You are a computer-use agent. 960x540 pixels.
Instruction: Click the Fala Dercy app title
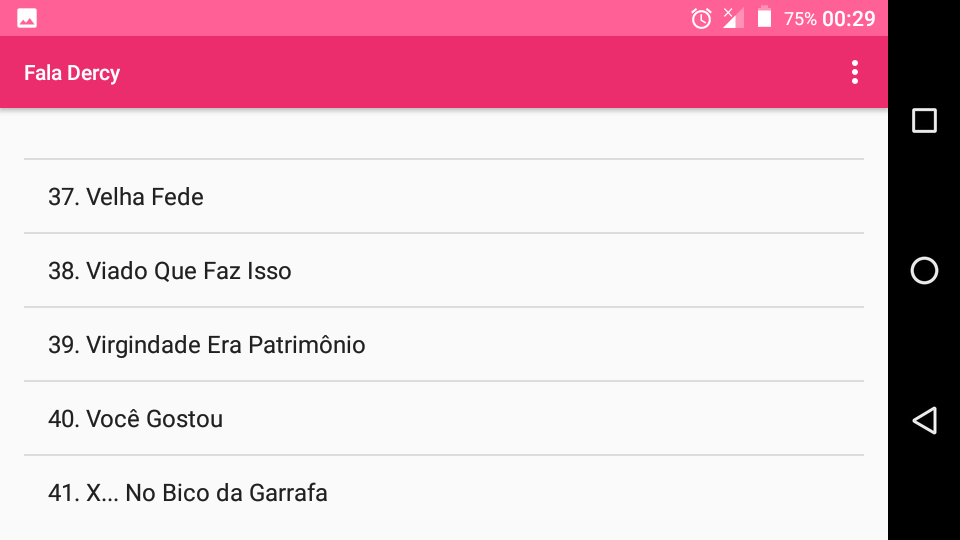72,73
